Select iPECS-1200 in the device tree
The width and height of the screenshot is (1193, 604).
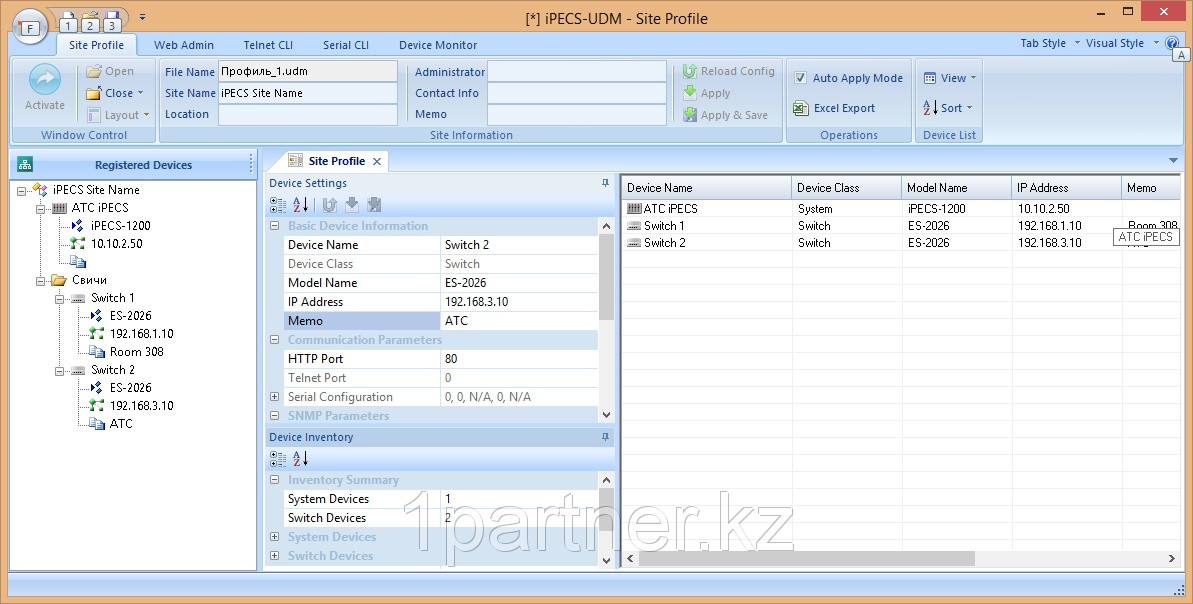120,226
